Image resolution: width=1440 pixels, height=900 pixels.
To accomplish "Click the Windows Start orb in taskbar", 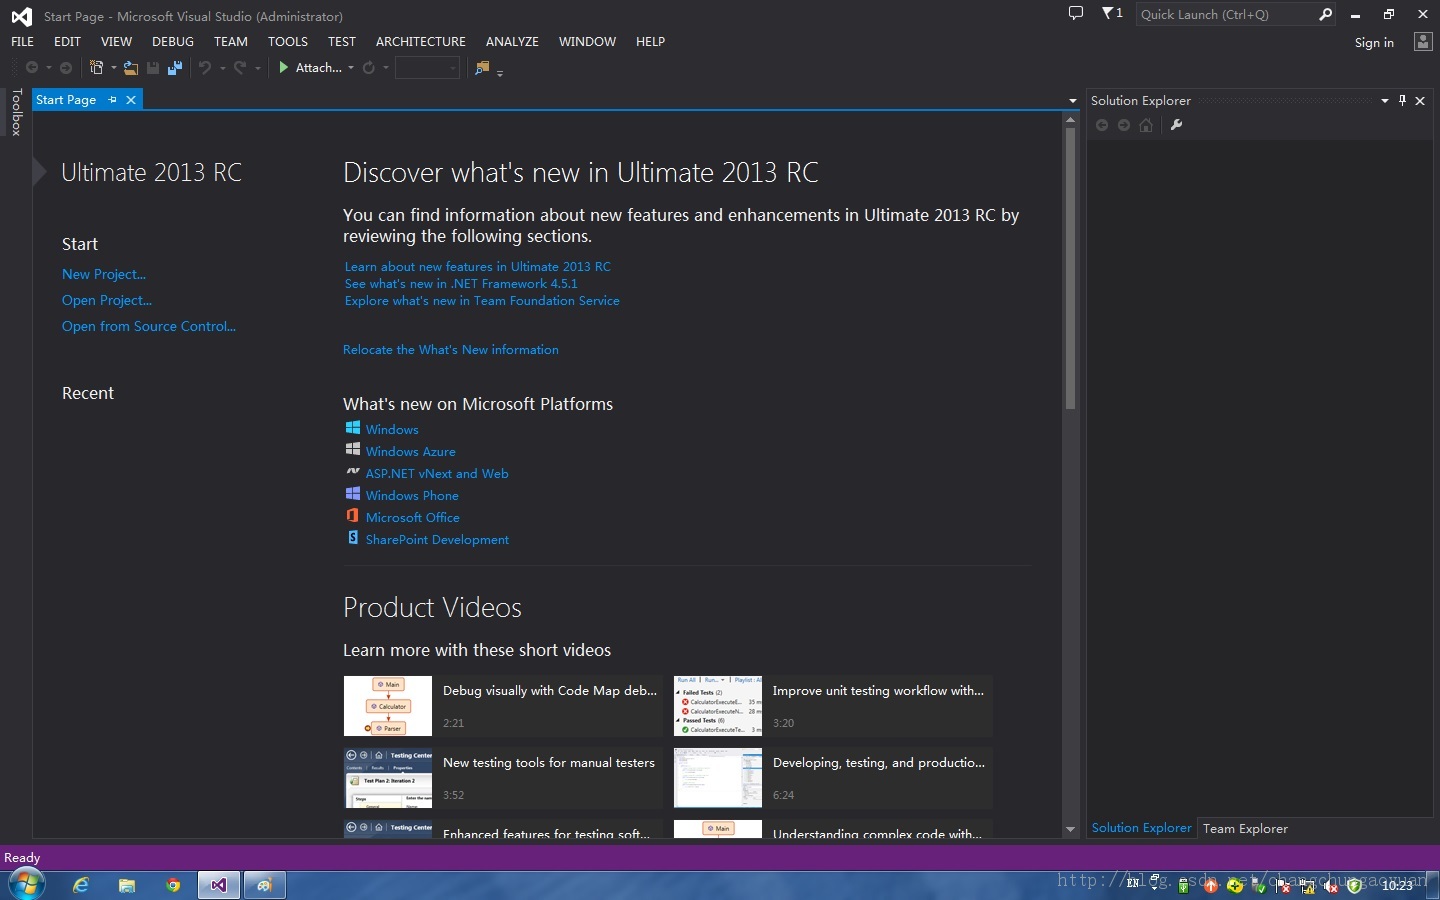I will point(27,884).
